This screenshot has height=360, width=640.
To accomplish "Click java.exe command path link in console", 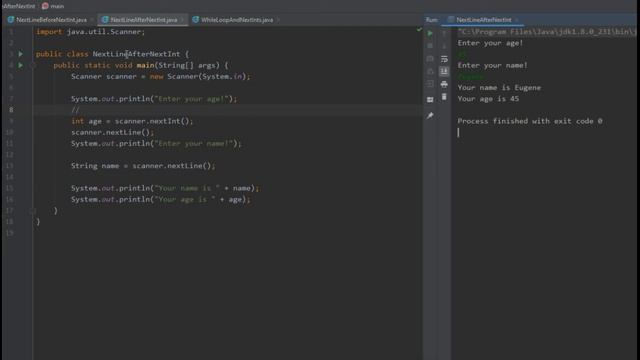I will click(547, 32).
